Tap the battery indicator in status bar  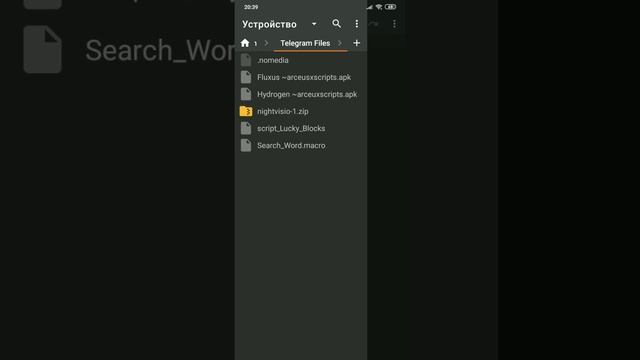[x=391, y=7]
